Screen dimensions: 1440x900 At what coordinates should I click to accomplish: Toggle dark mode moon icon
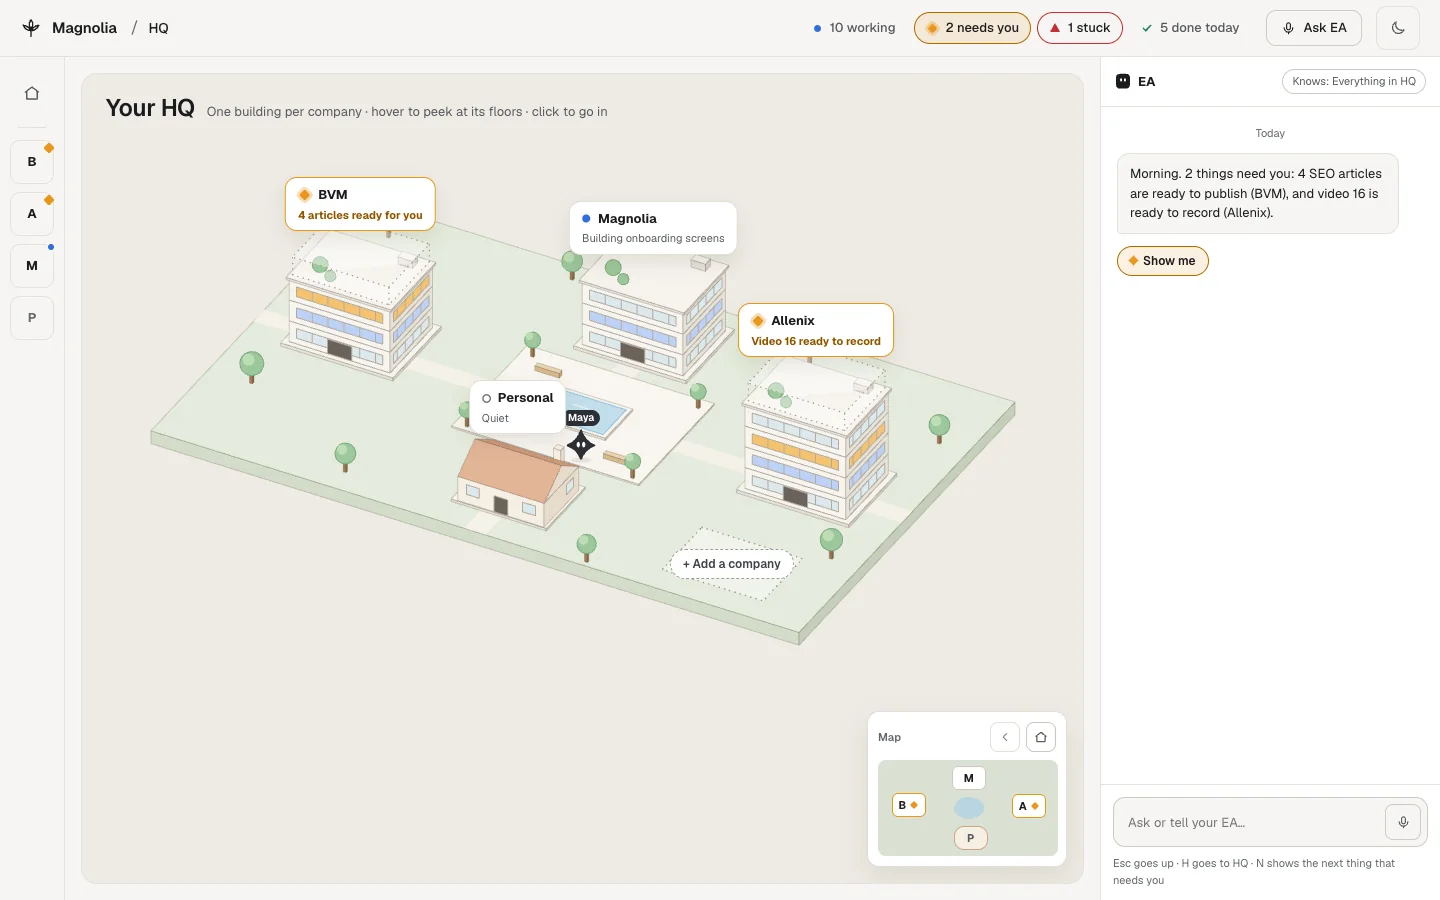coord(1398,28)
